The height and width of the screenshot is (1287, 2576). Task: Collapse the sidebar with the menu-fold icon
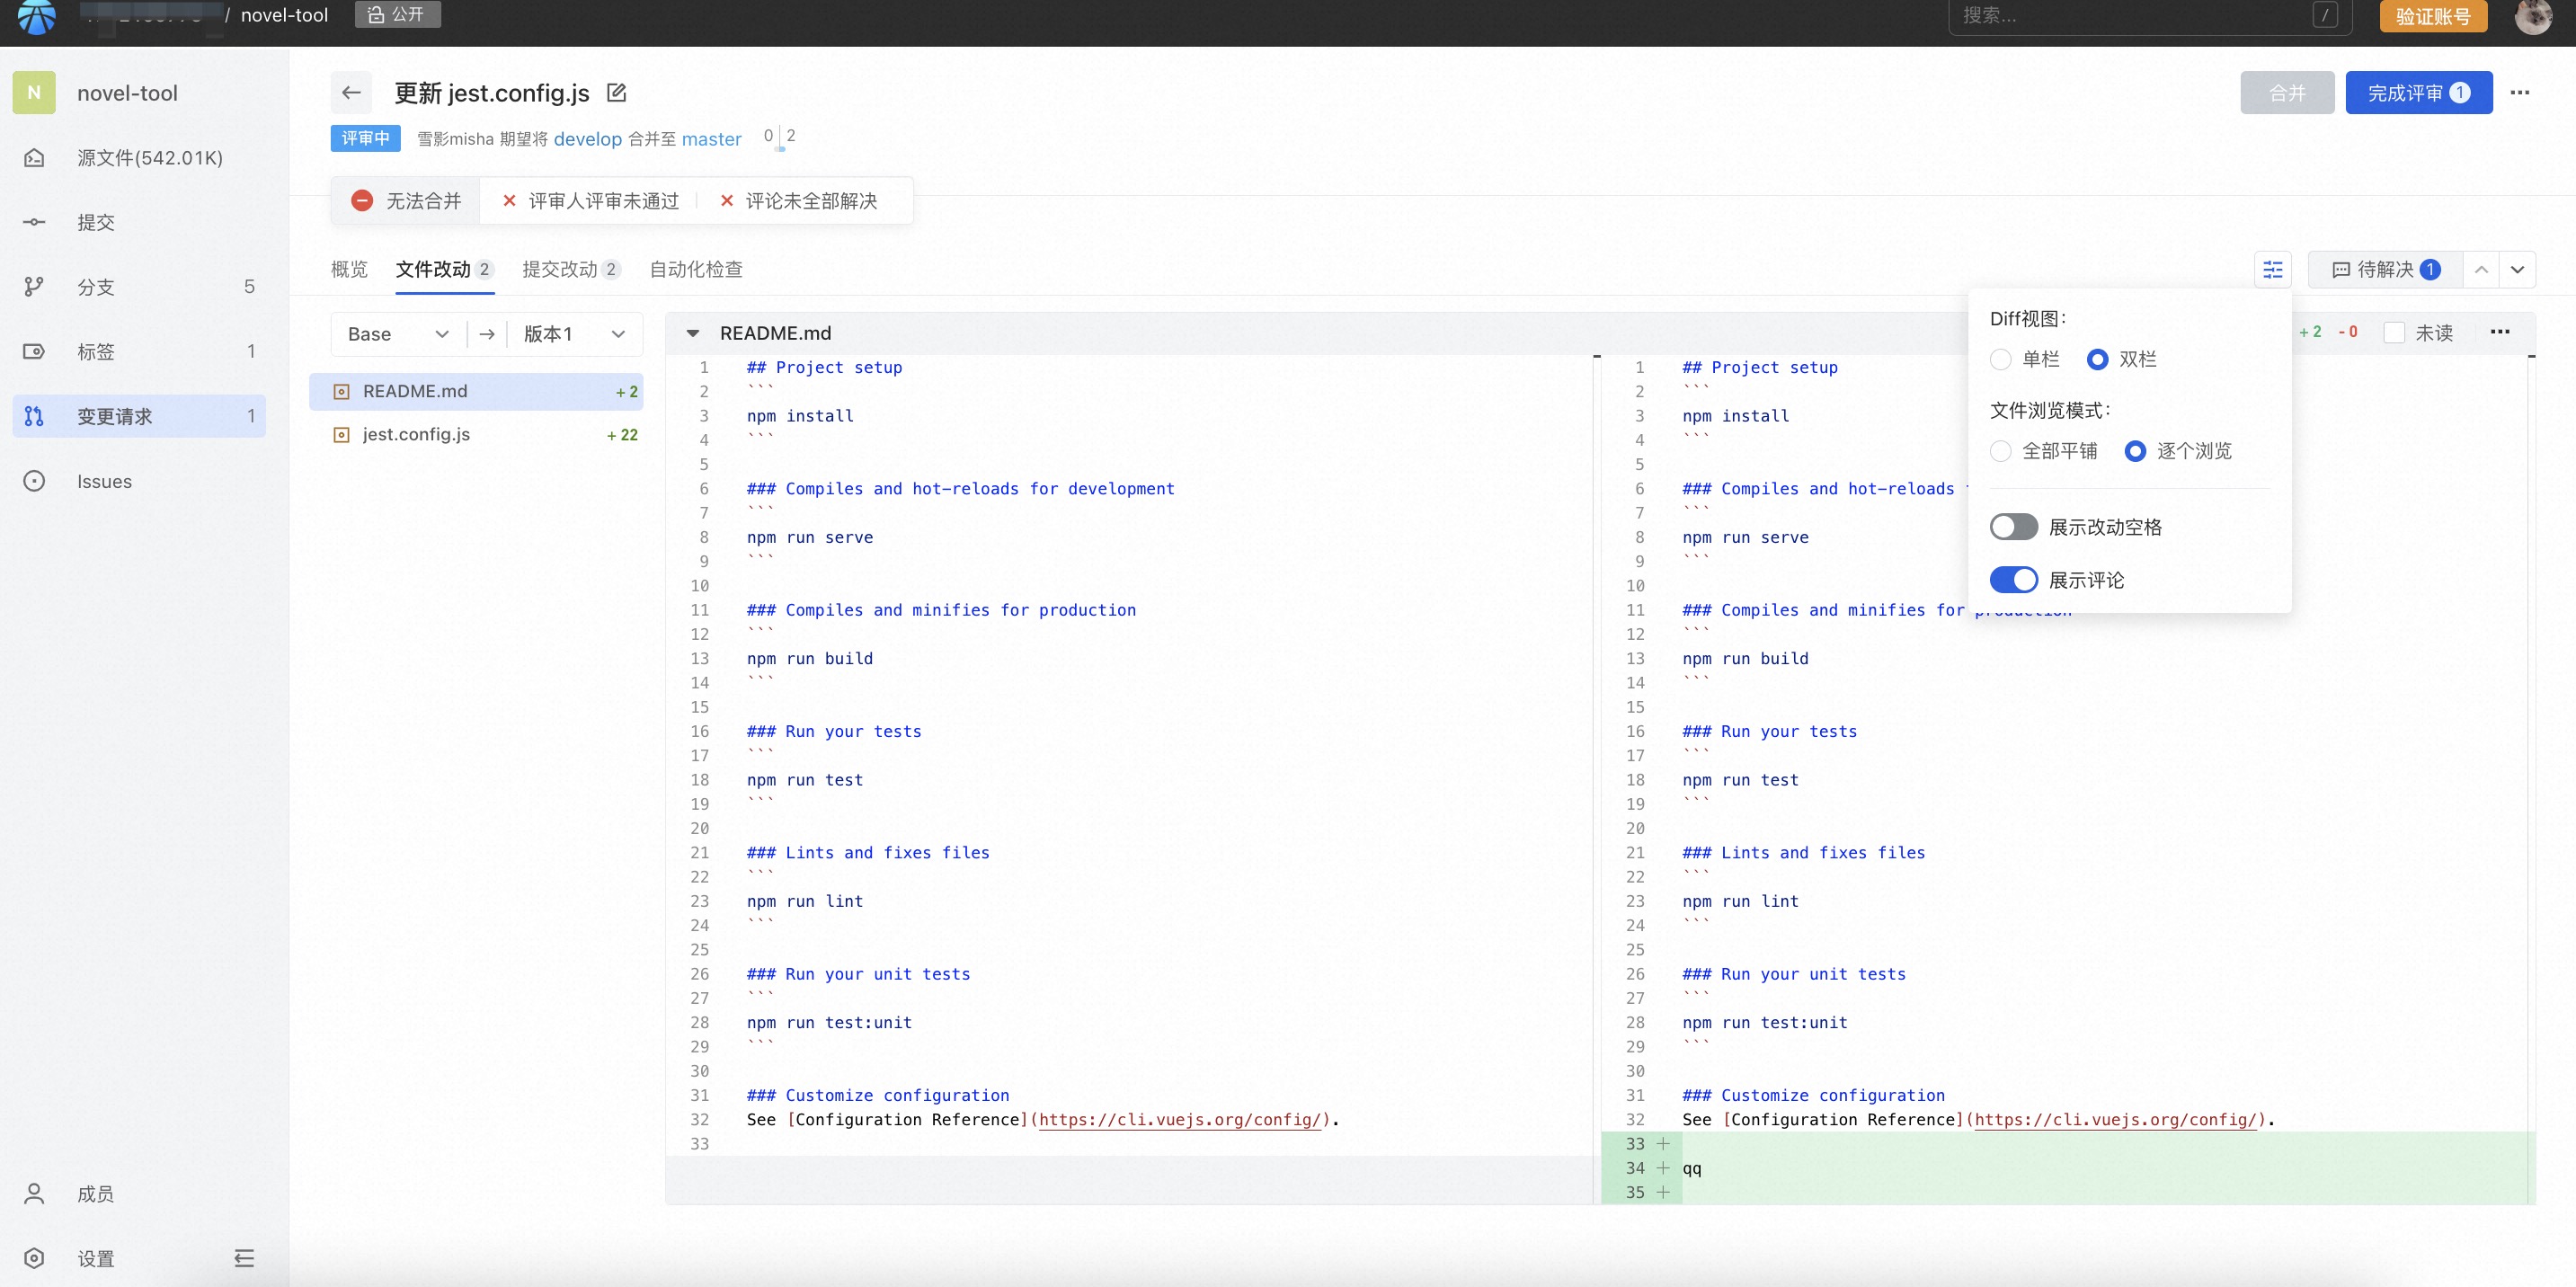click(244, 1258)
